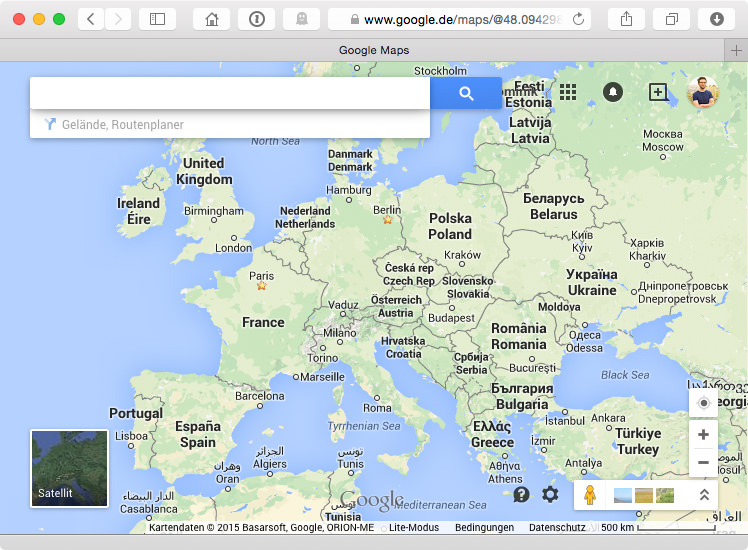Click the 1Password toolbar icon
The height and width of the screenshot is (550, 748).
257,19
